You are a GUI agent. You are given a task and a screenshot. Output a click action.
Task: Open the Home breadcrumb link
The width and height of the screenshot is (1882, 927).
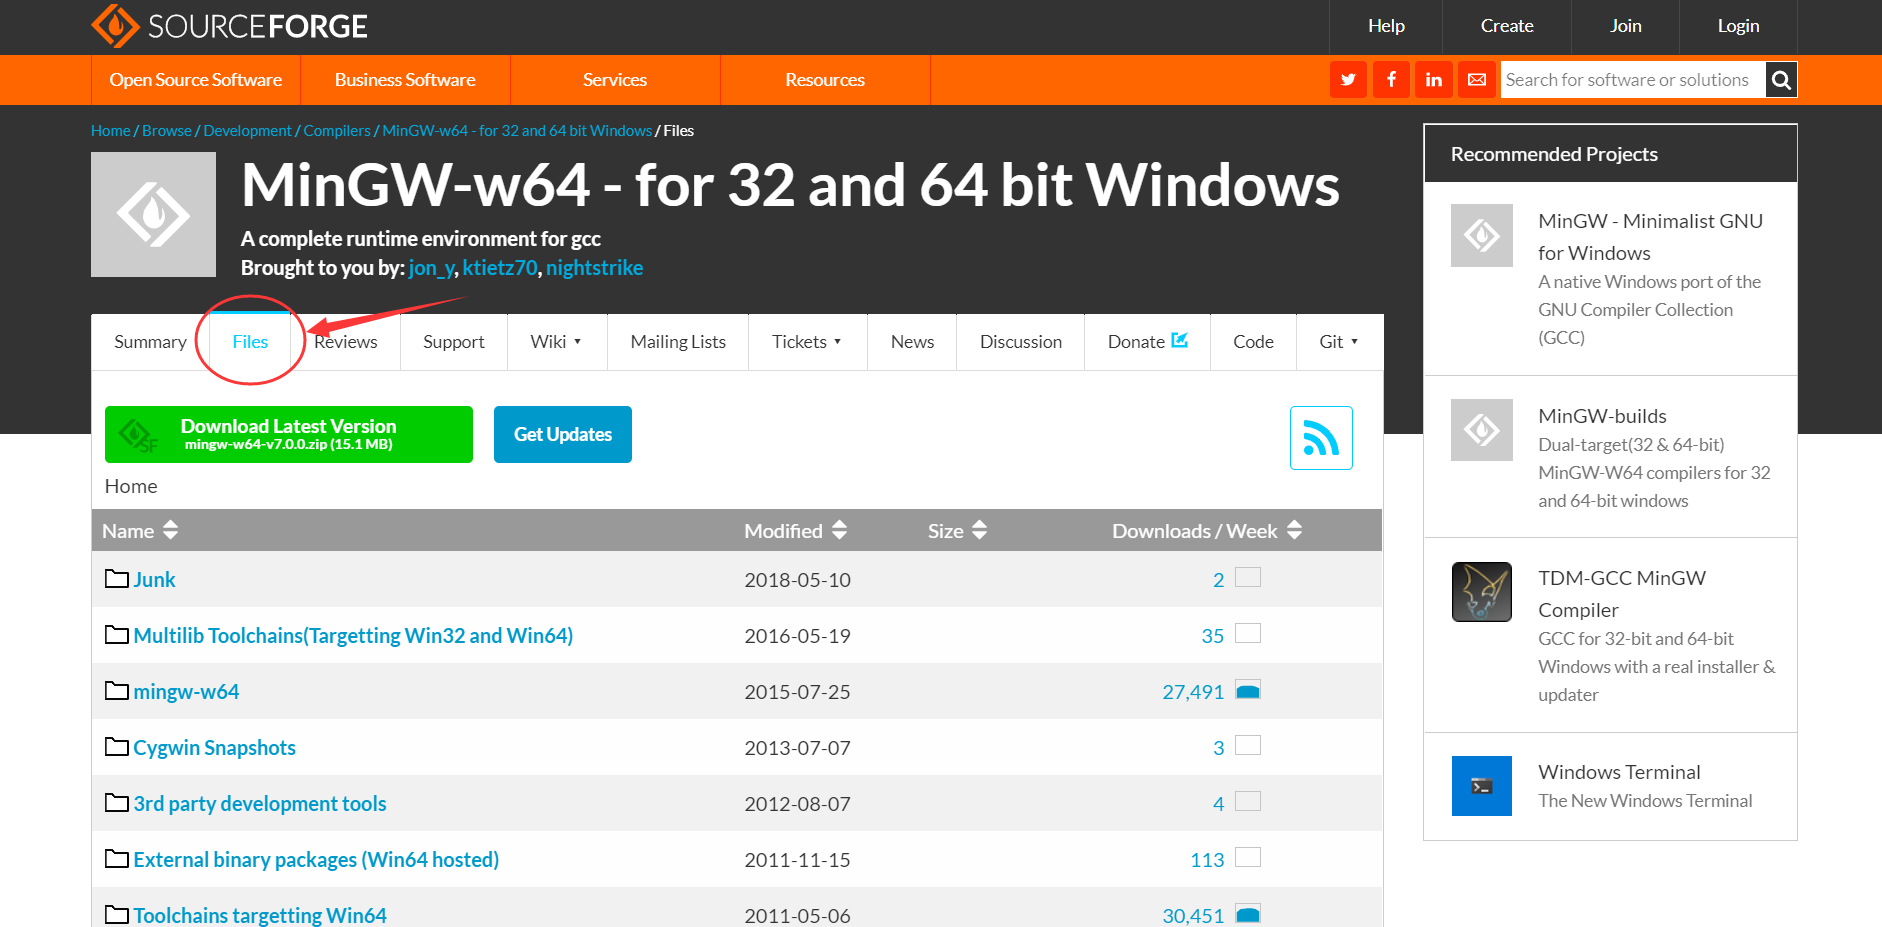110,131
